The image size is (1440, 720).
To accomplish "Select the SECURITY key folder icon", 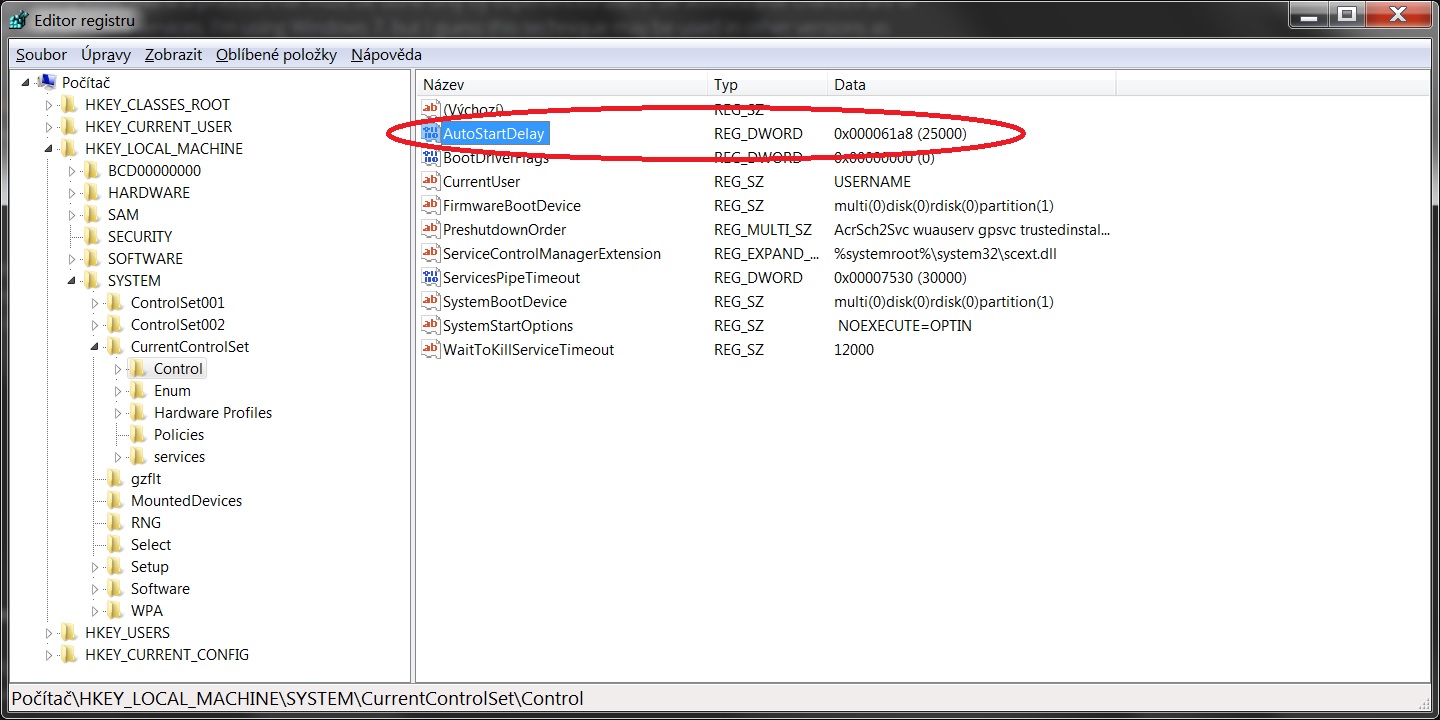I will pos(92,237).
